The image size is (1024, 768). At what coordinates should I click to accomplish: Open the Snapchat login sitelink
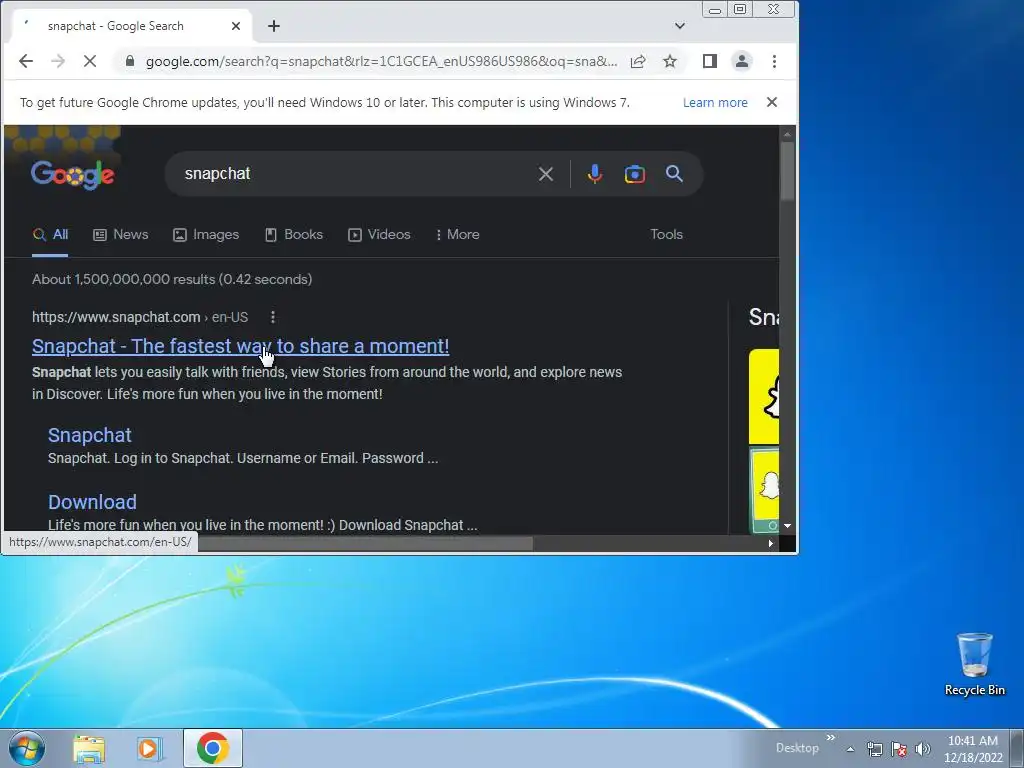coord(89,435)
